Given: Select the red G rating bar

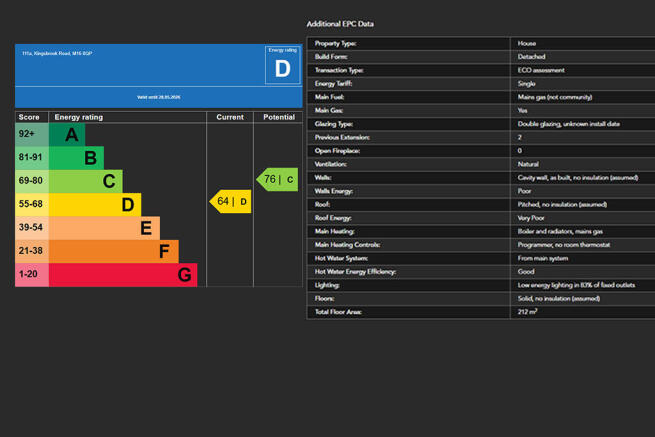Looking at the screenshot, I should [122, 275].
